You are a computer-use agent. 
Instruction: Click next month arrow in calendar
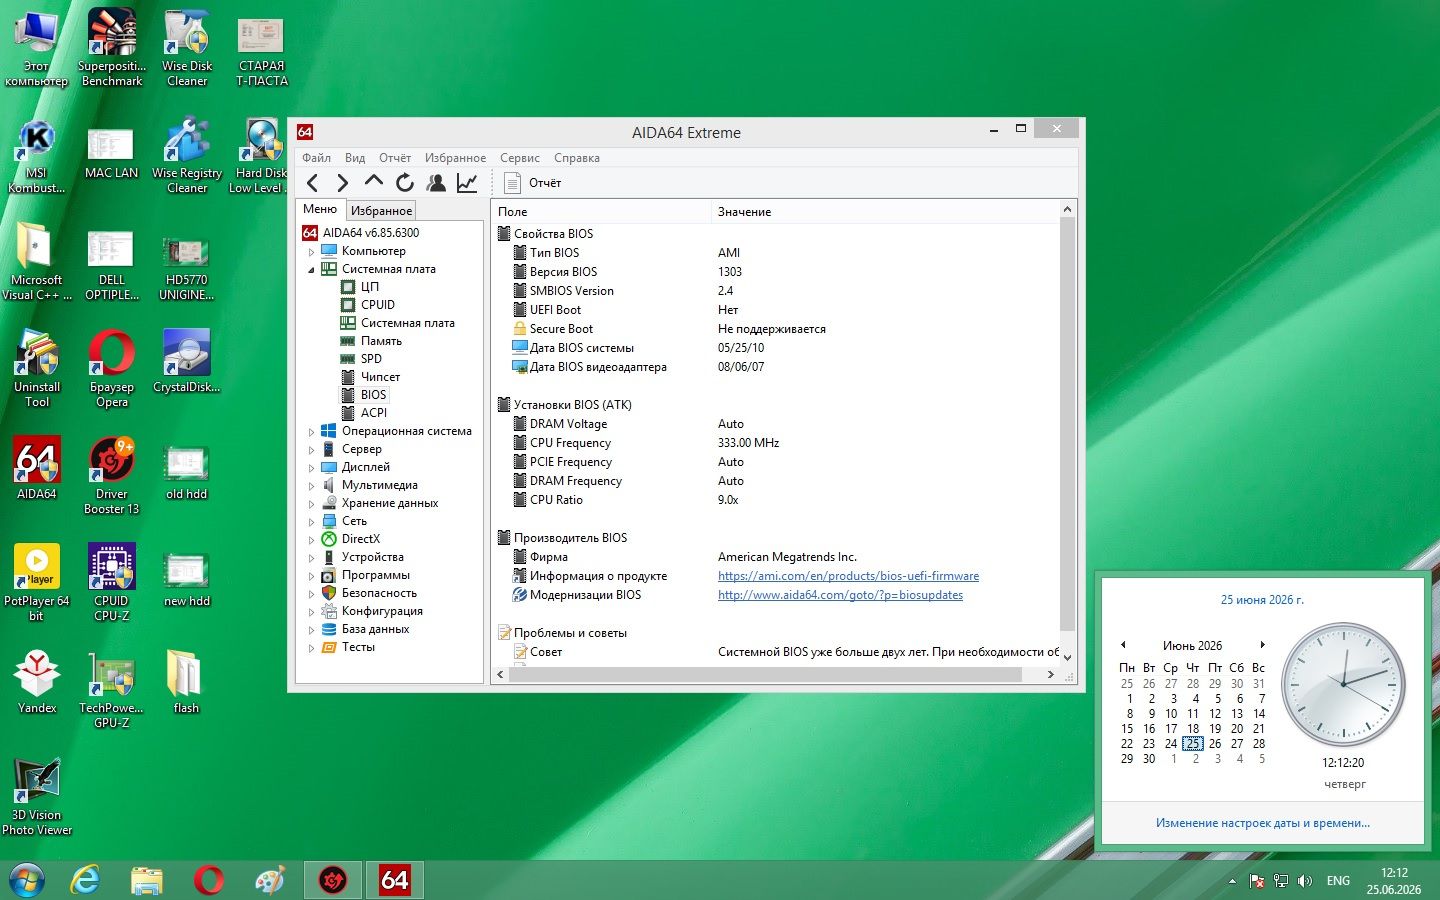click(1262, 645)
